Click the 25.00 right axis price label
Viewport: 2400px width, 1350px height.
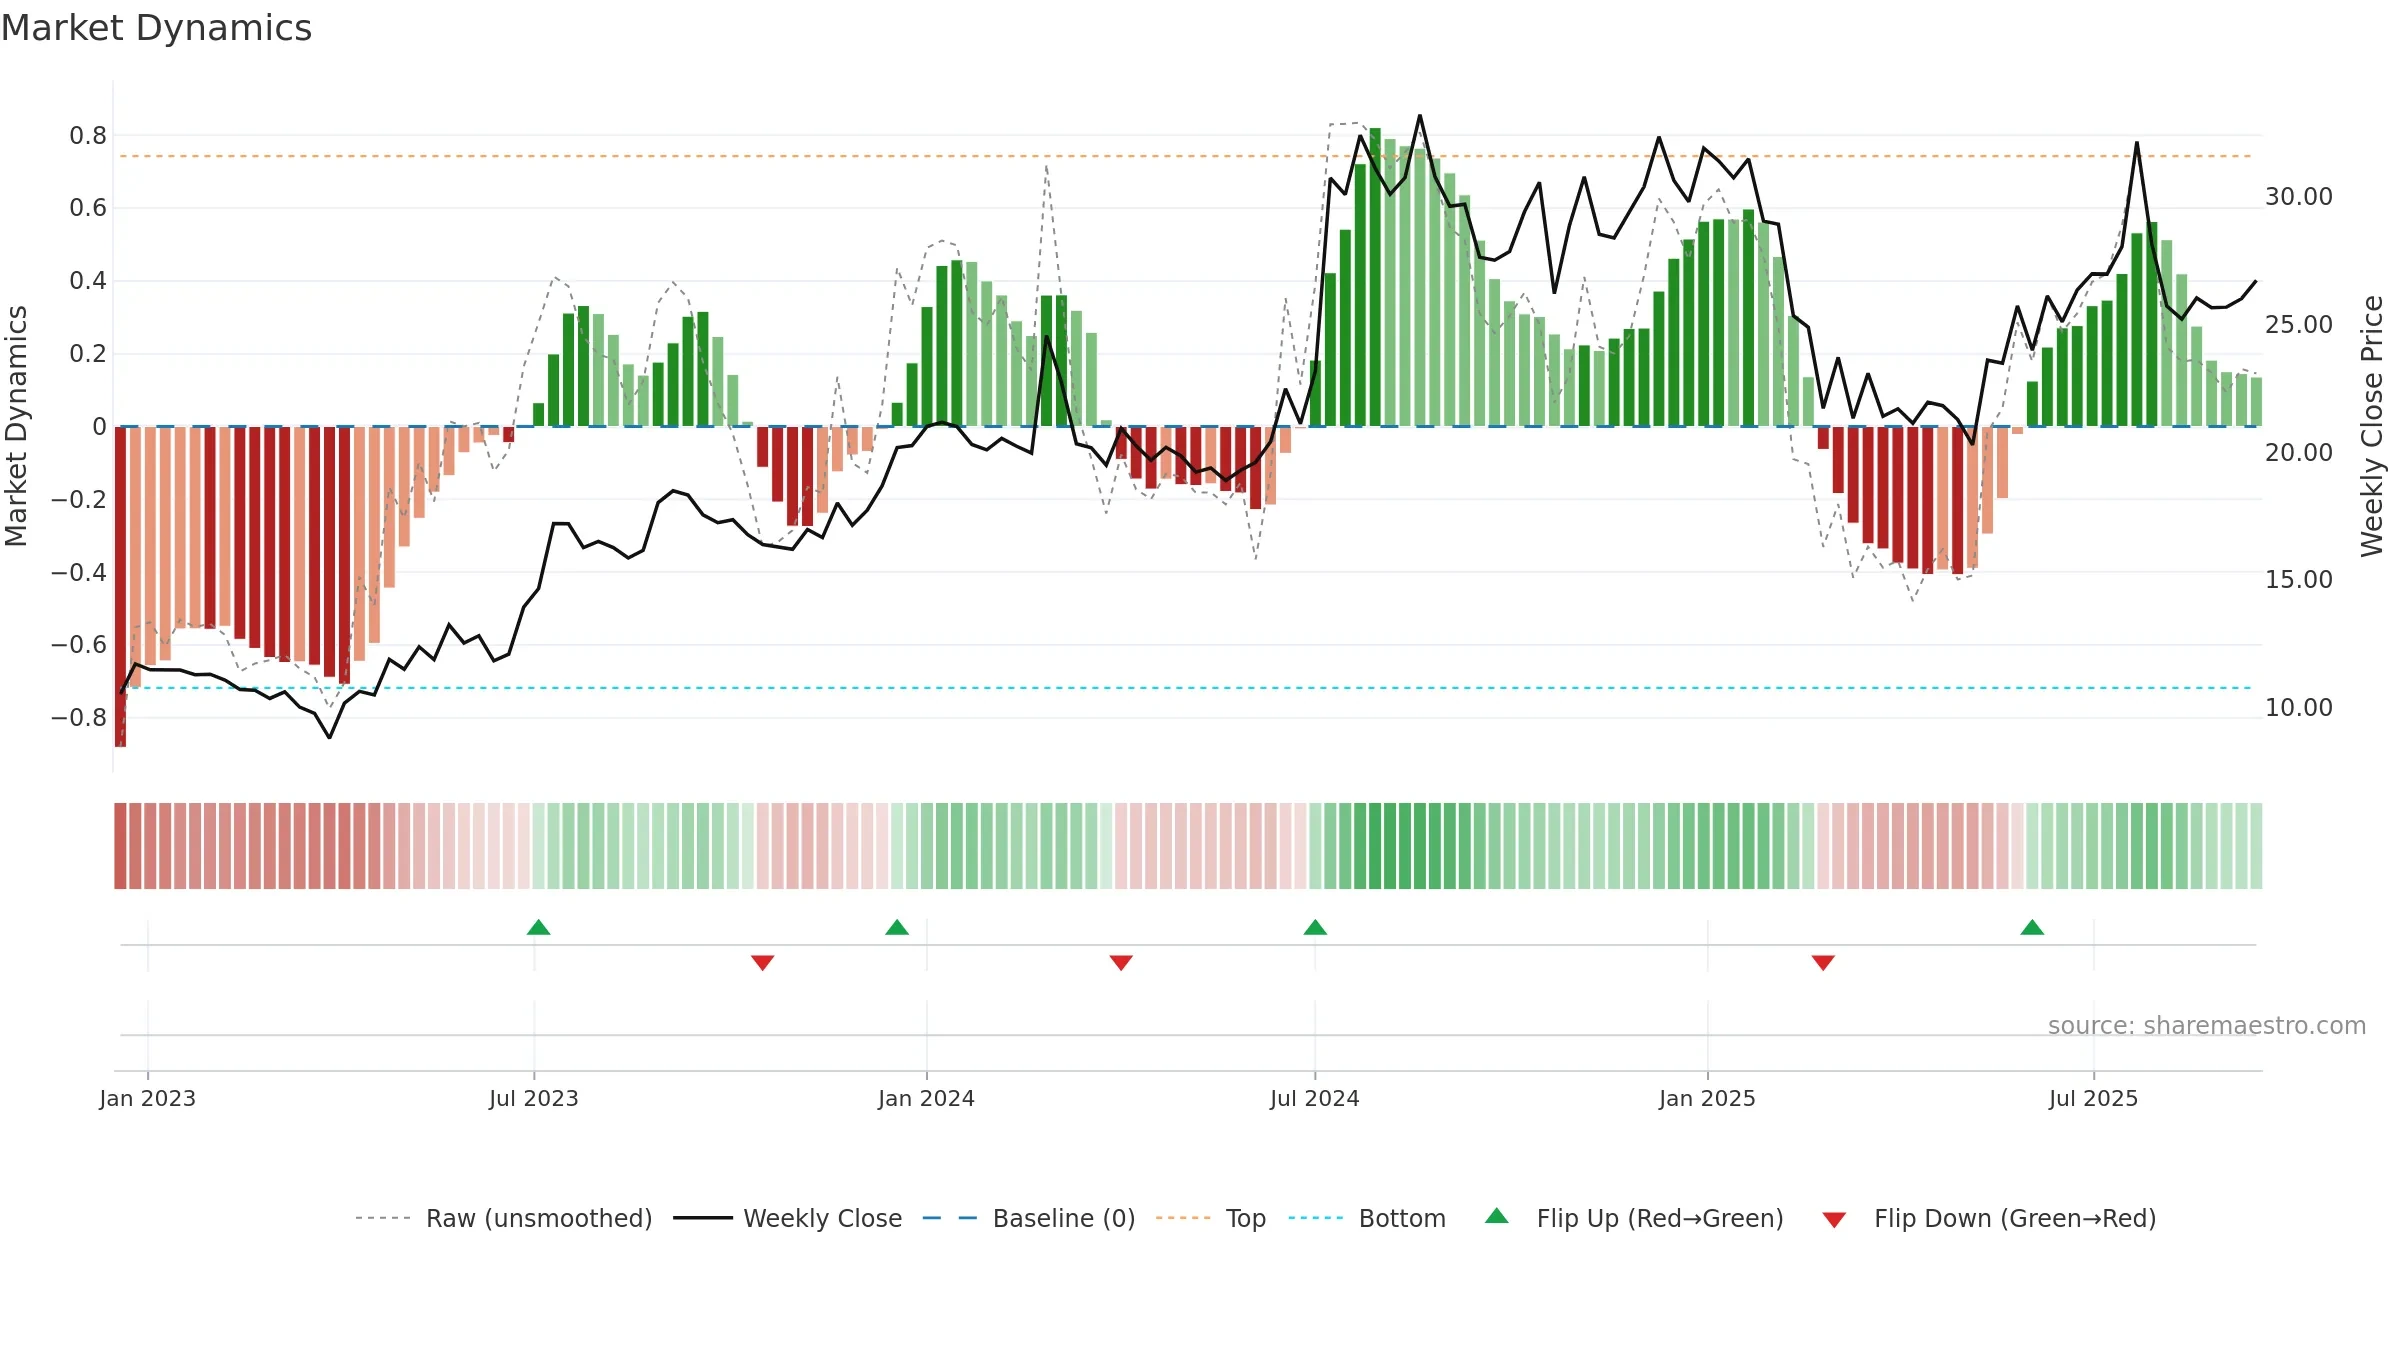[2299, 325]
